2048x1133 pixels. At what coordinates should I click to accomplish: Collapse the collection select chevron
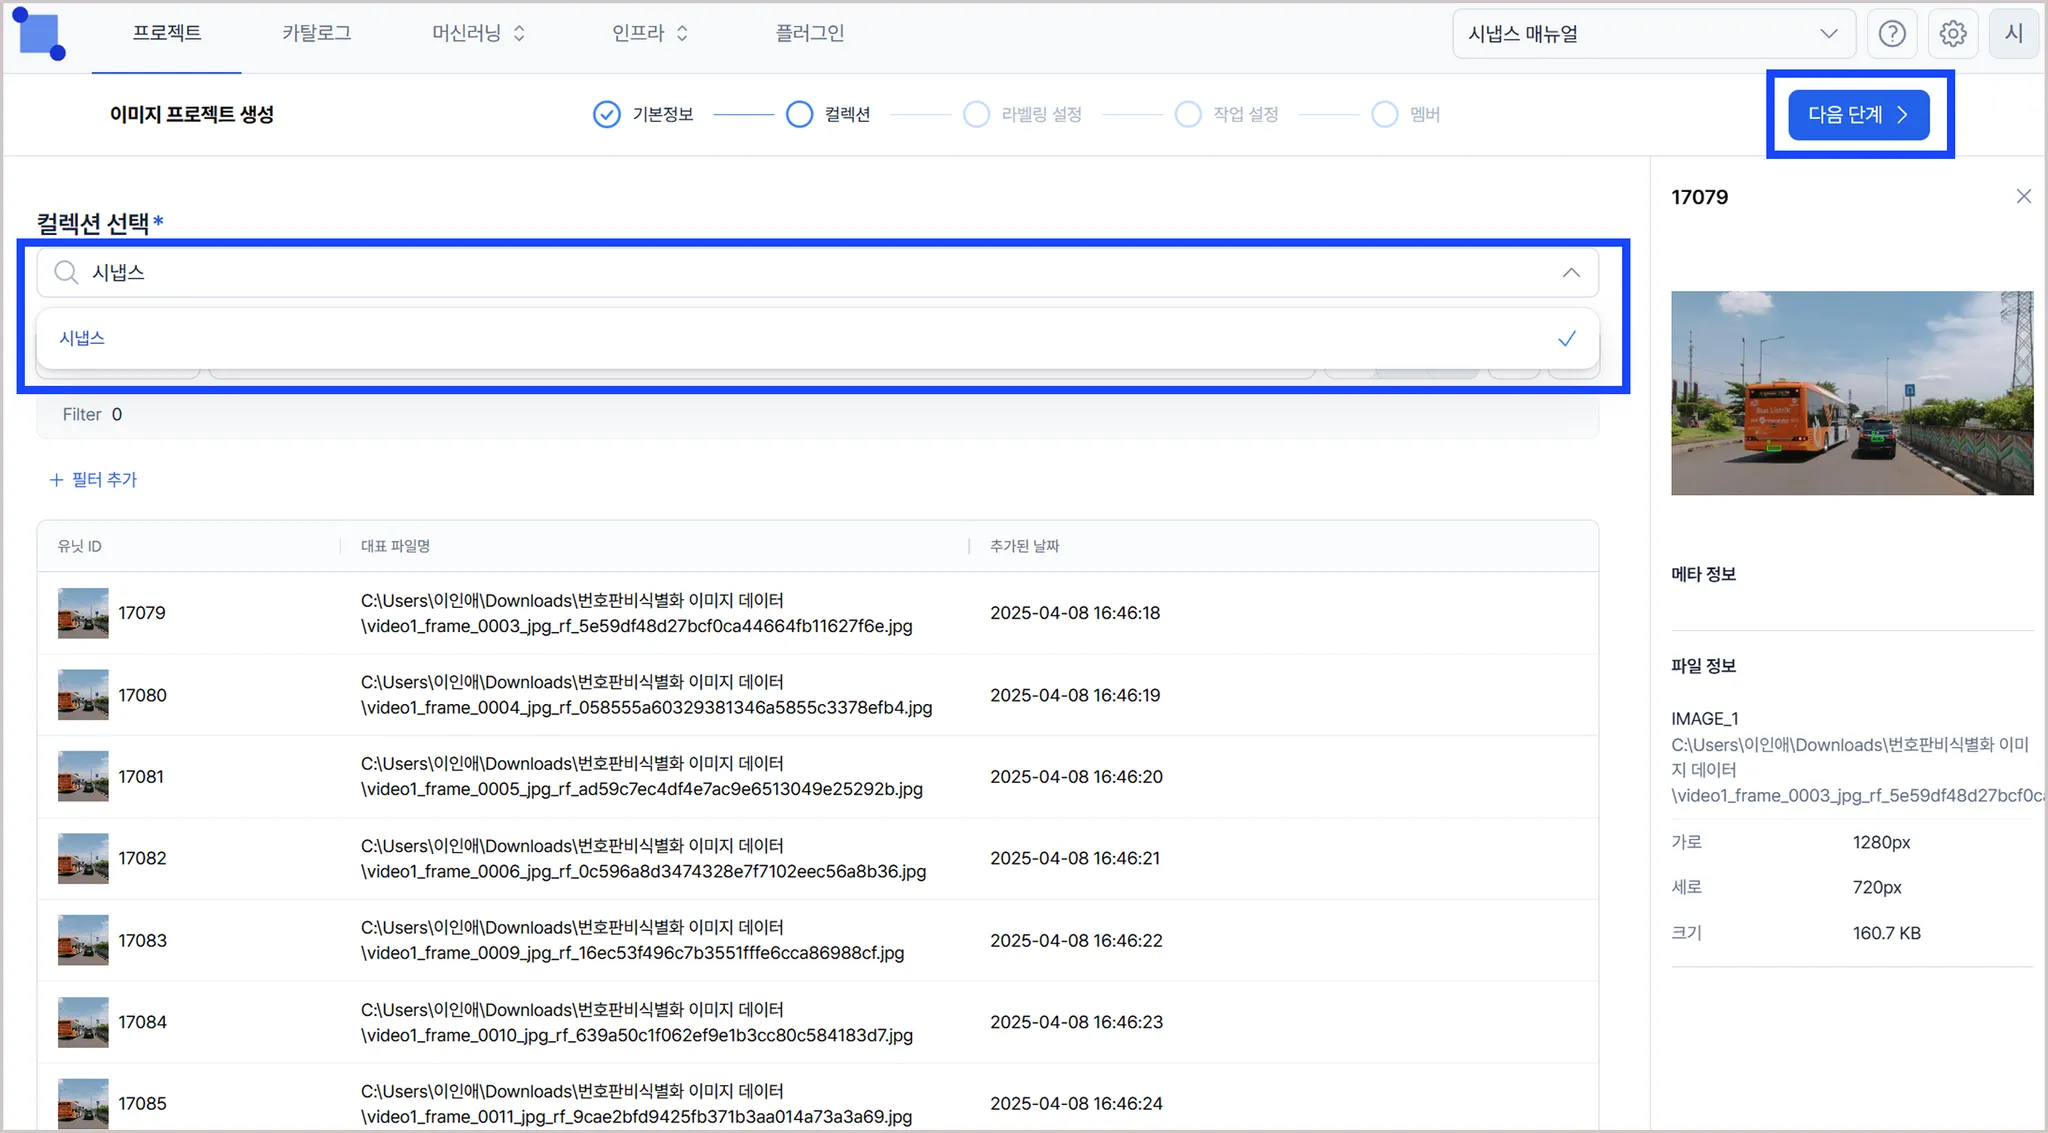point(1571,272)
